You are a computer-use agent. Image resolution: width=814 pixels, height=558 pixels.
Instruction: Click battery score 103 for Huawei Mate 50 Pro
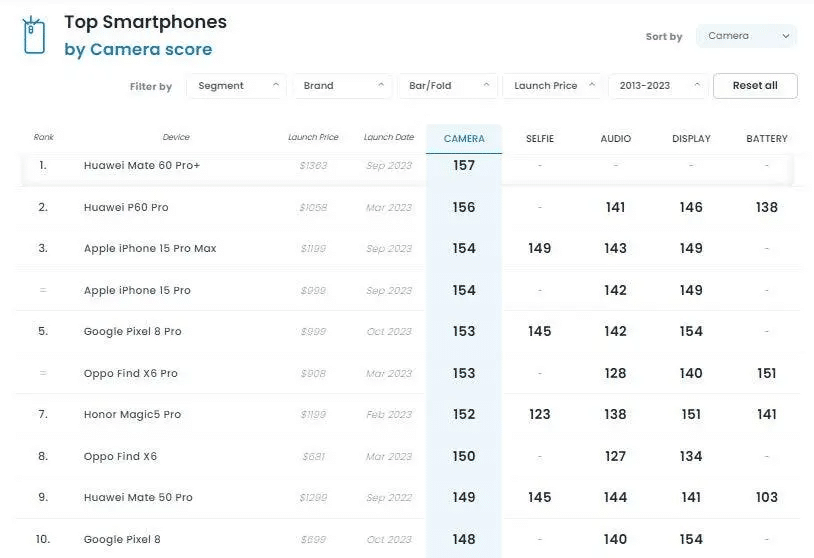(x=767, y=497)
